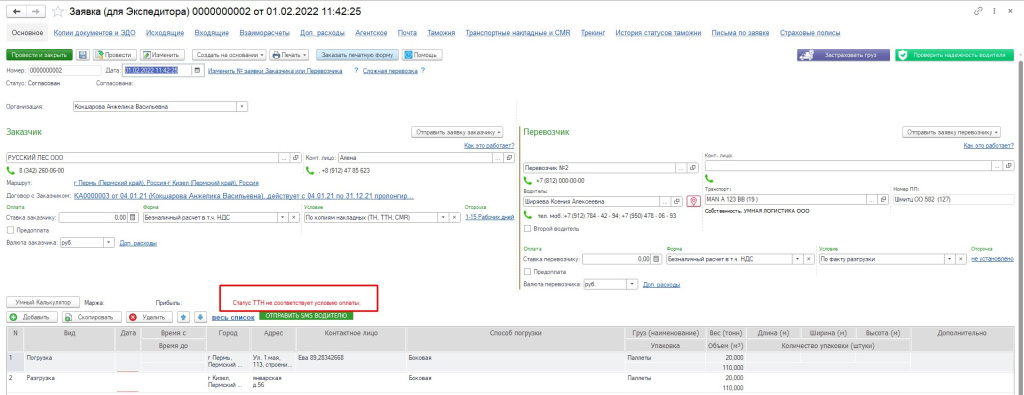
Task: Expand carrier Форма payment dropdown arrow
Action: pos(796,259)
